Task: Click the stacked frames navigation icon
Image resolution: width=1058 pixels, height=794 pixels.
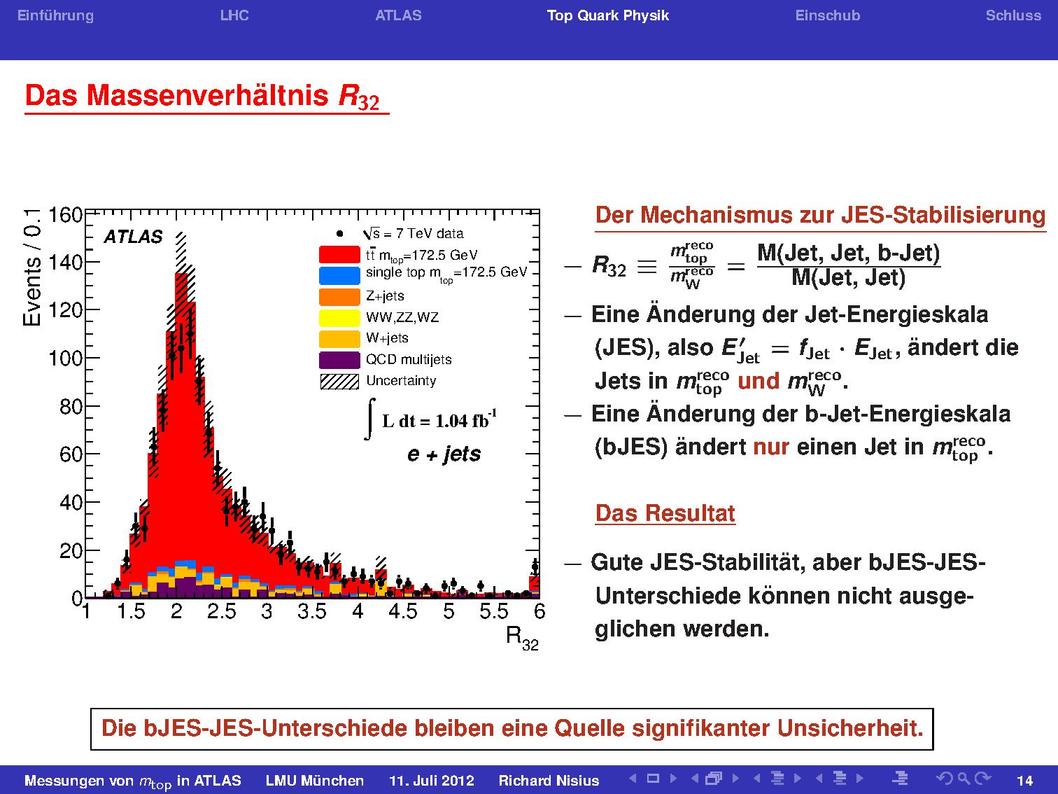Action: click(x=714, y=778)
